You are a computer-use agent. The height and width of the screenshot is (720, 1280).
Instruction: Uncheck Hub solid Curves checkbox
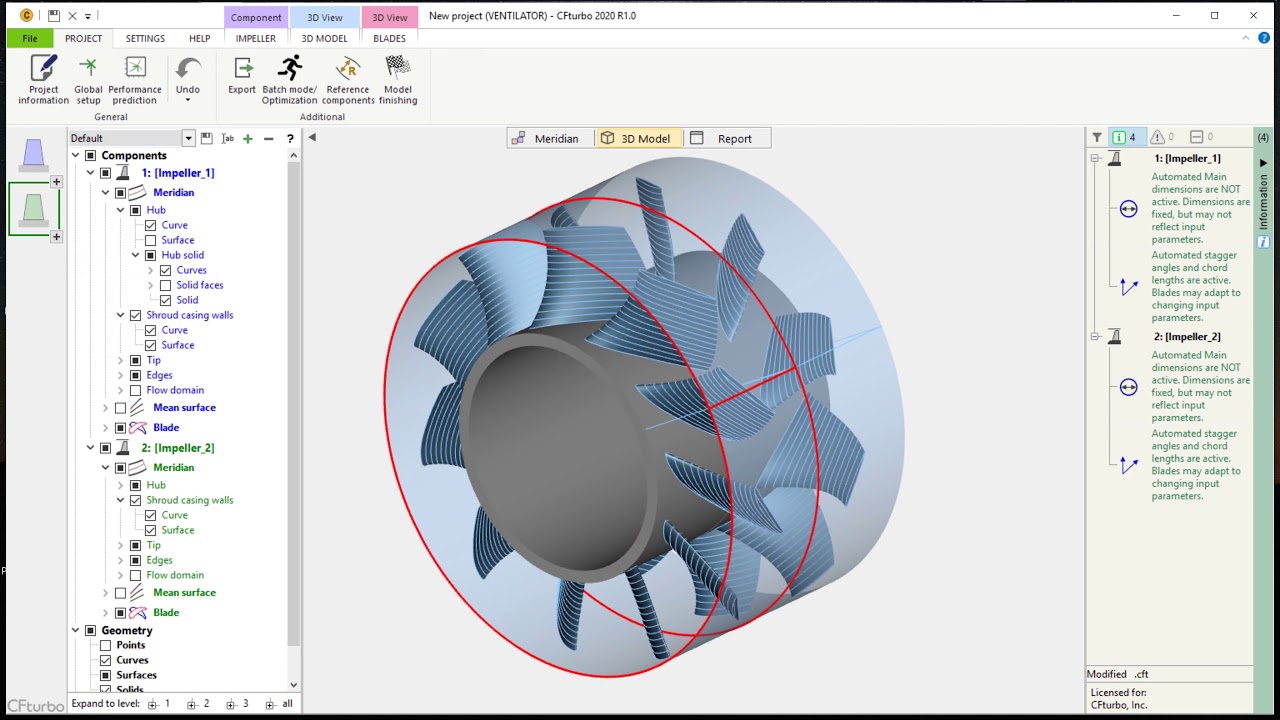(x=166, y=270)
